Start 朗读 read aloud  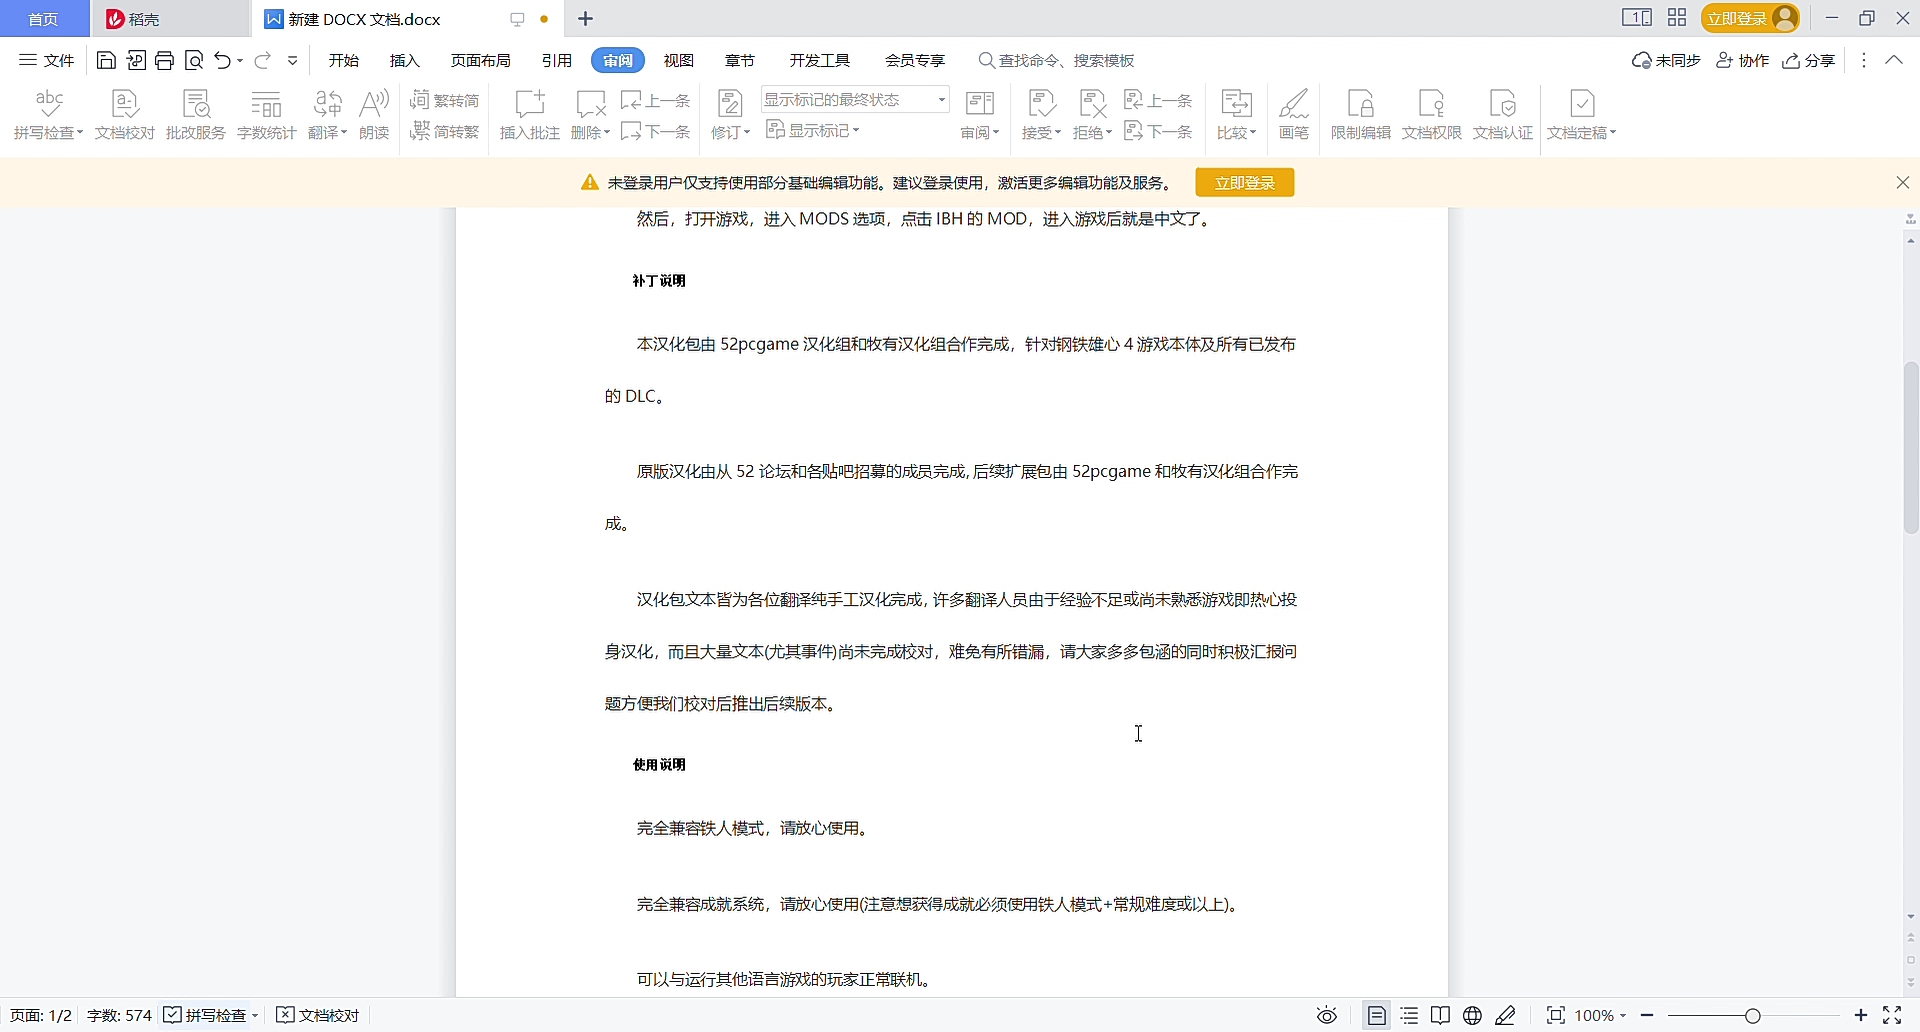pos(374,115)
